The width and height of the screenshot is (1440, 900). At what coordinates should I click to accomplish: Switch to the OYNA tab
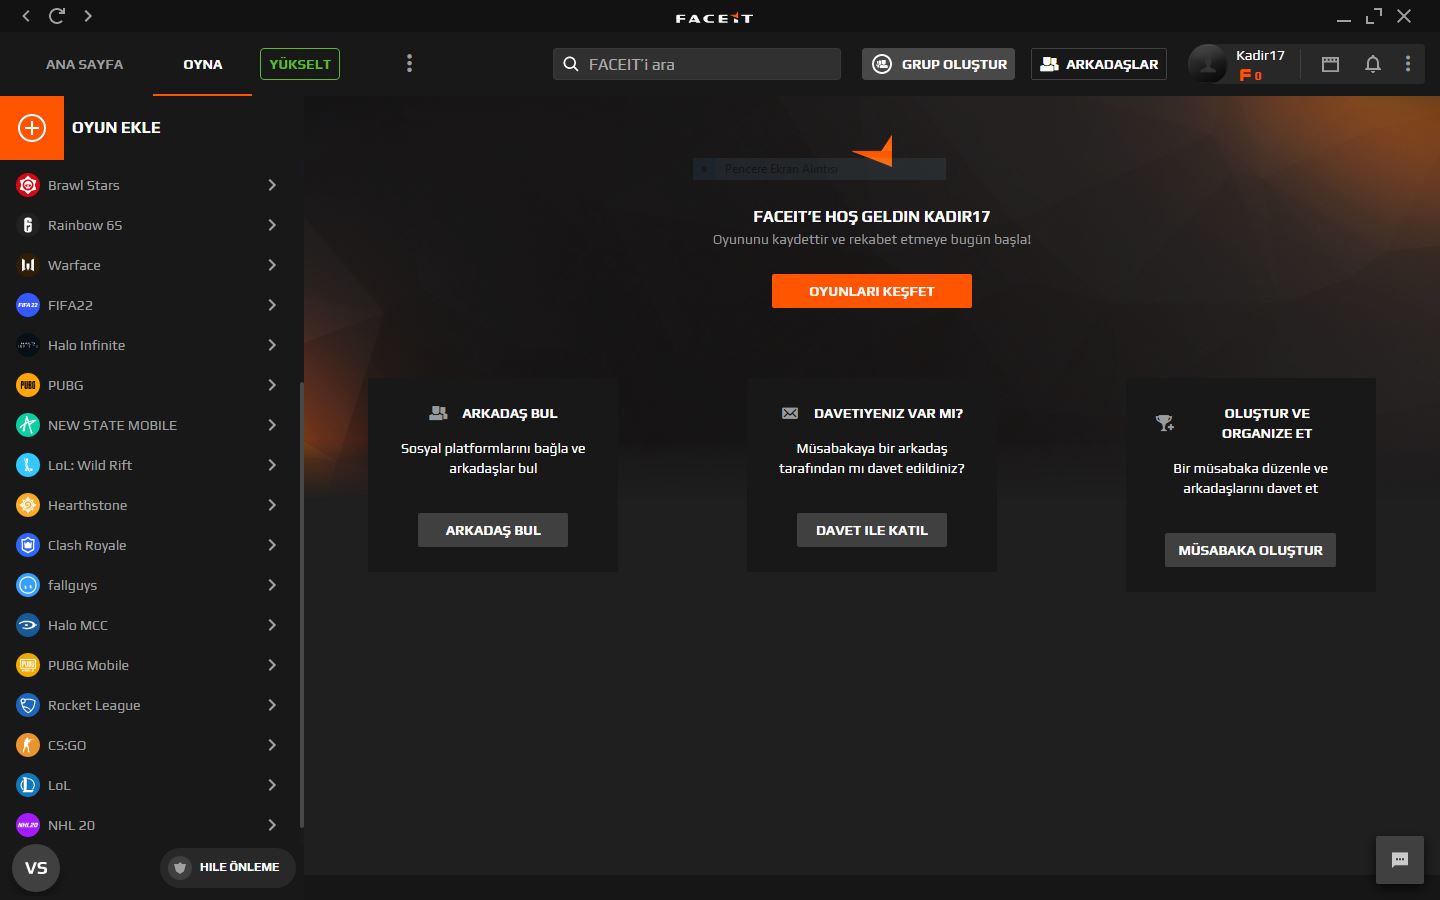coord(203,64)
